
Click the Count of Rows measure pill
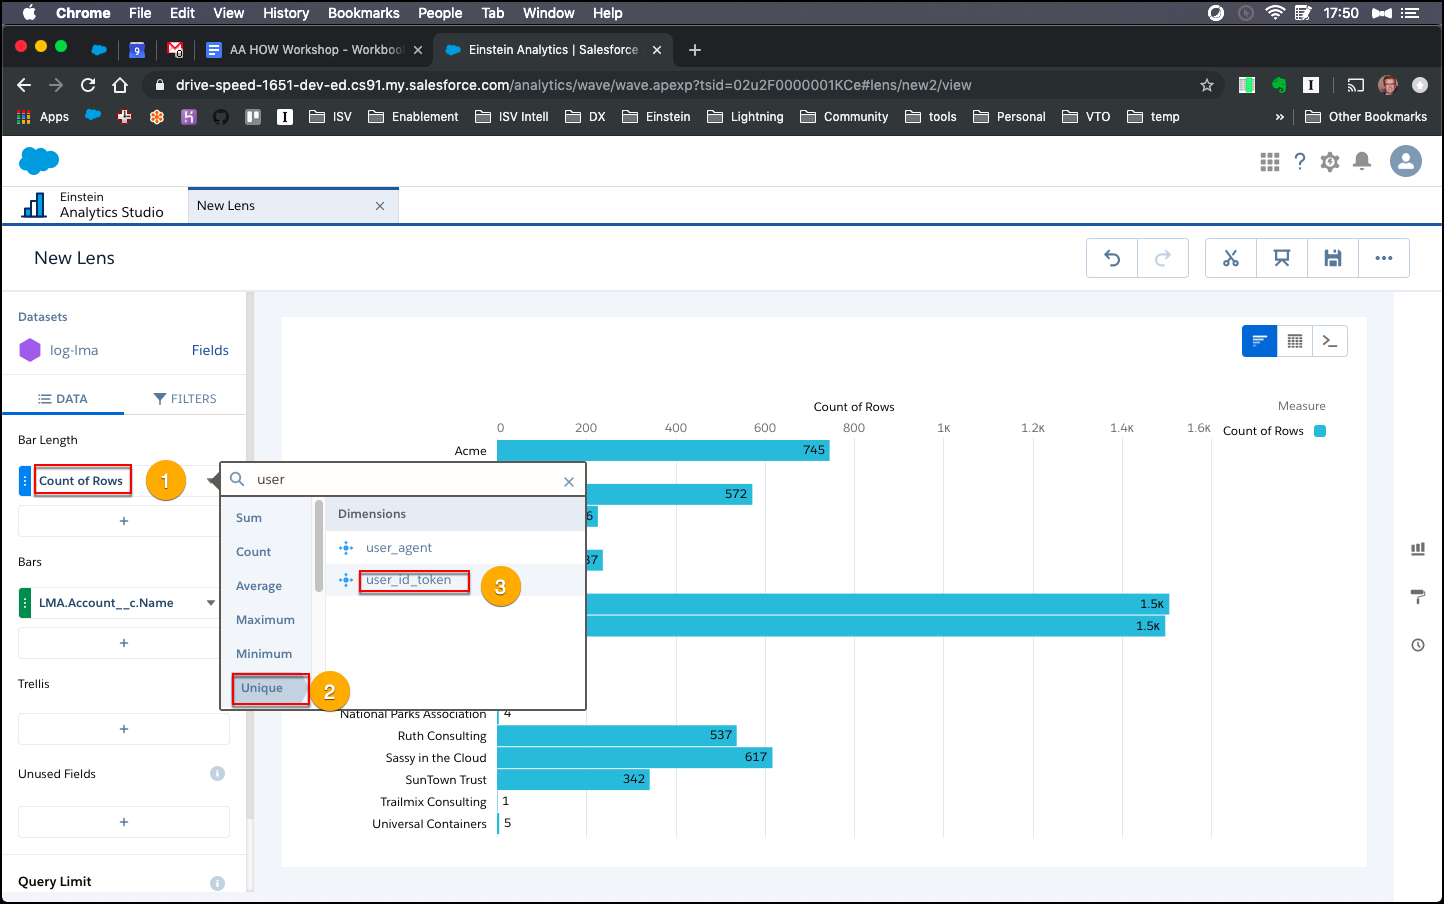[x=81, y=481]
